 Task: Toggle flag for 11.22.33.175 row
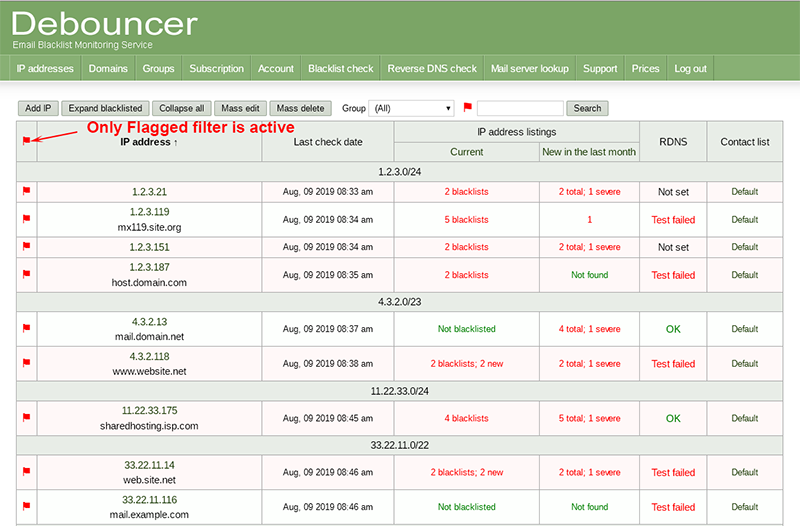[27, 417]
